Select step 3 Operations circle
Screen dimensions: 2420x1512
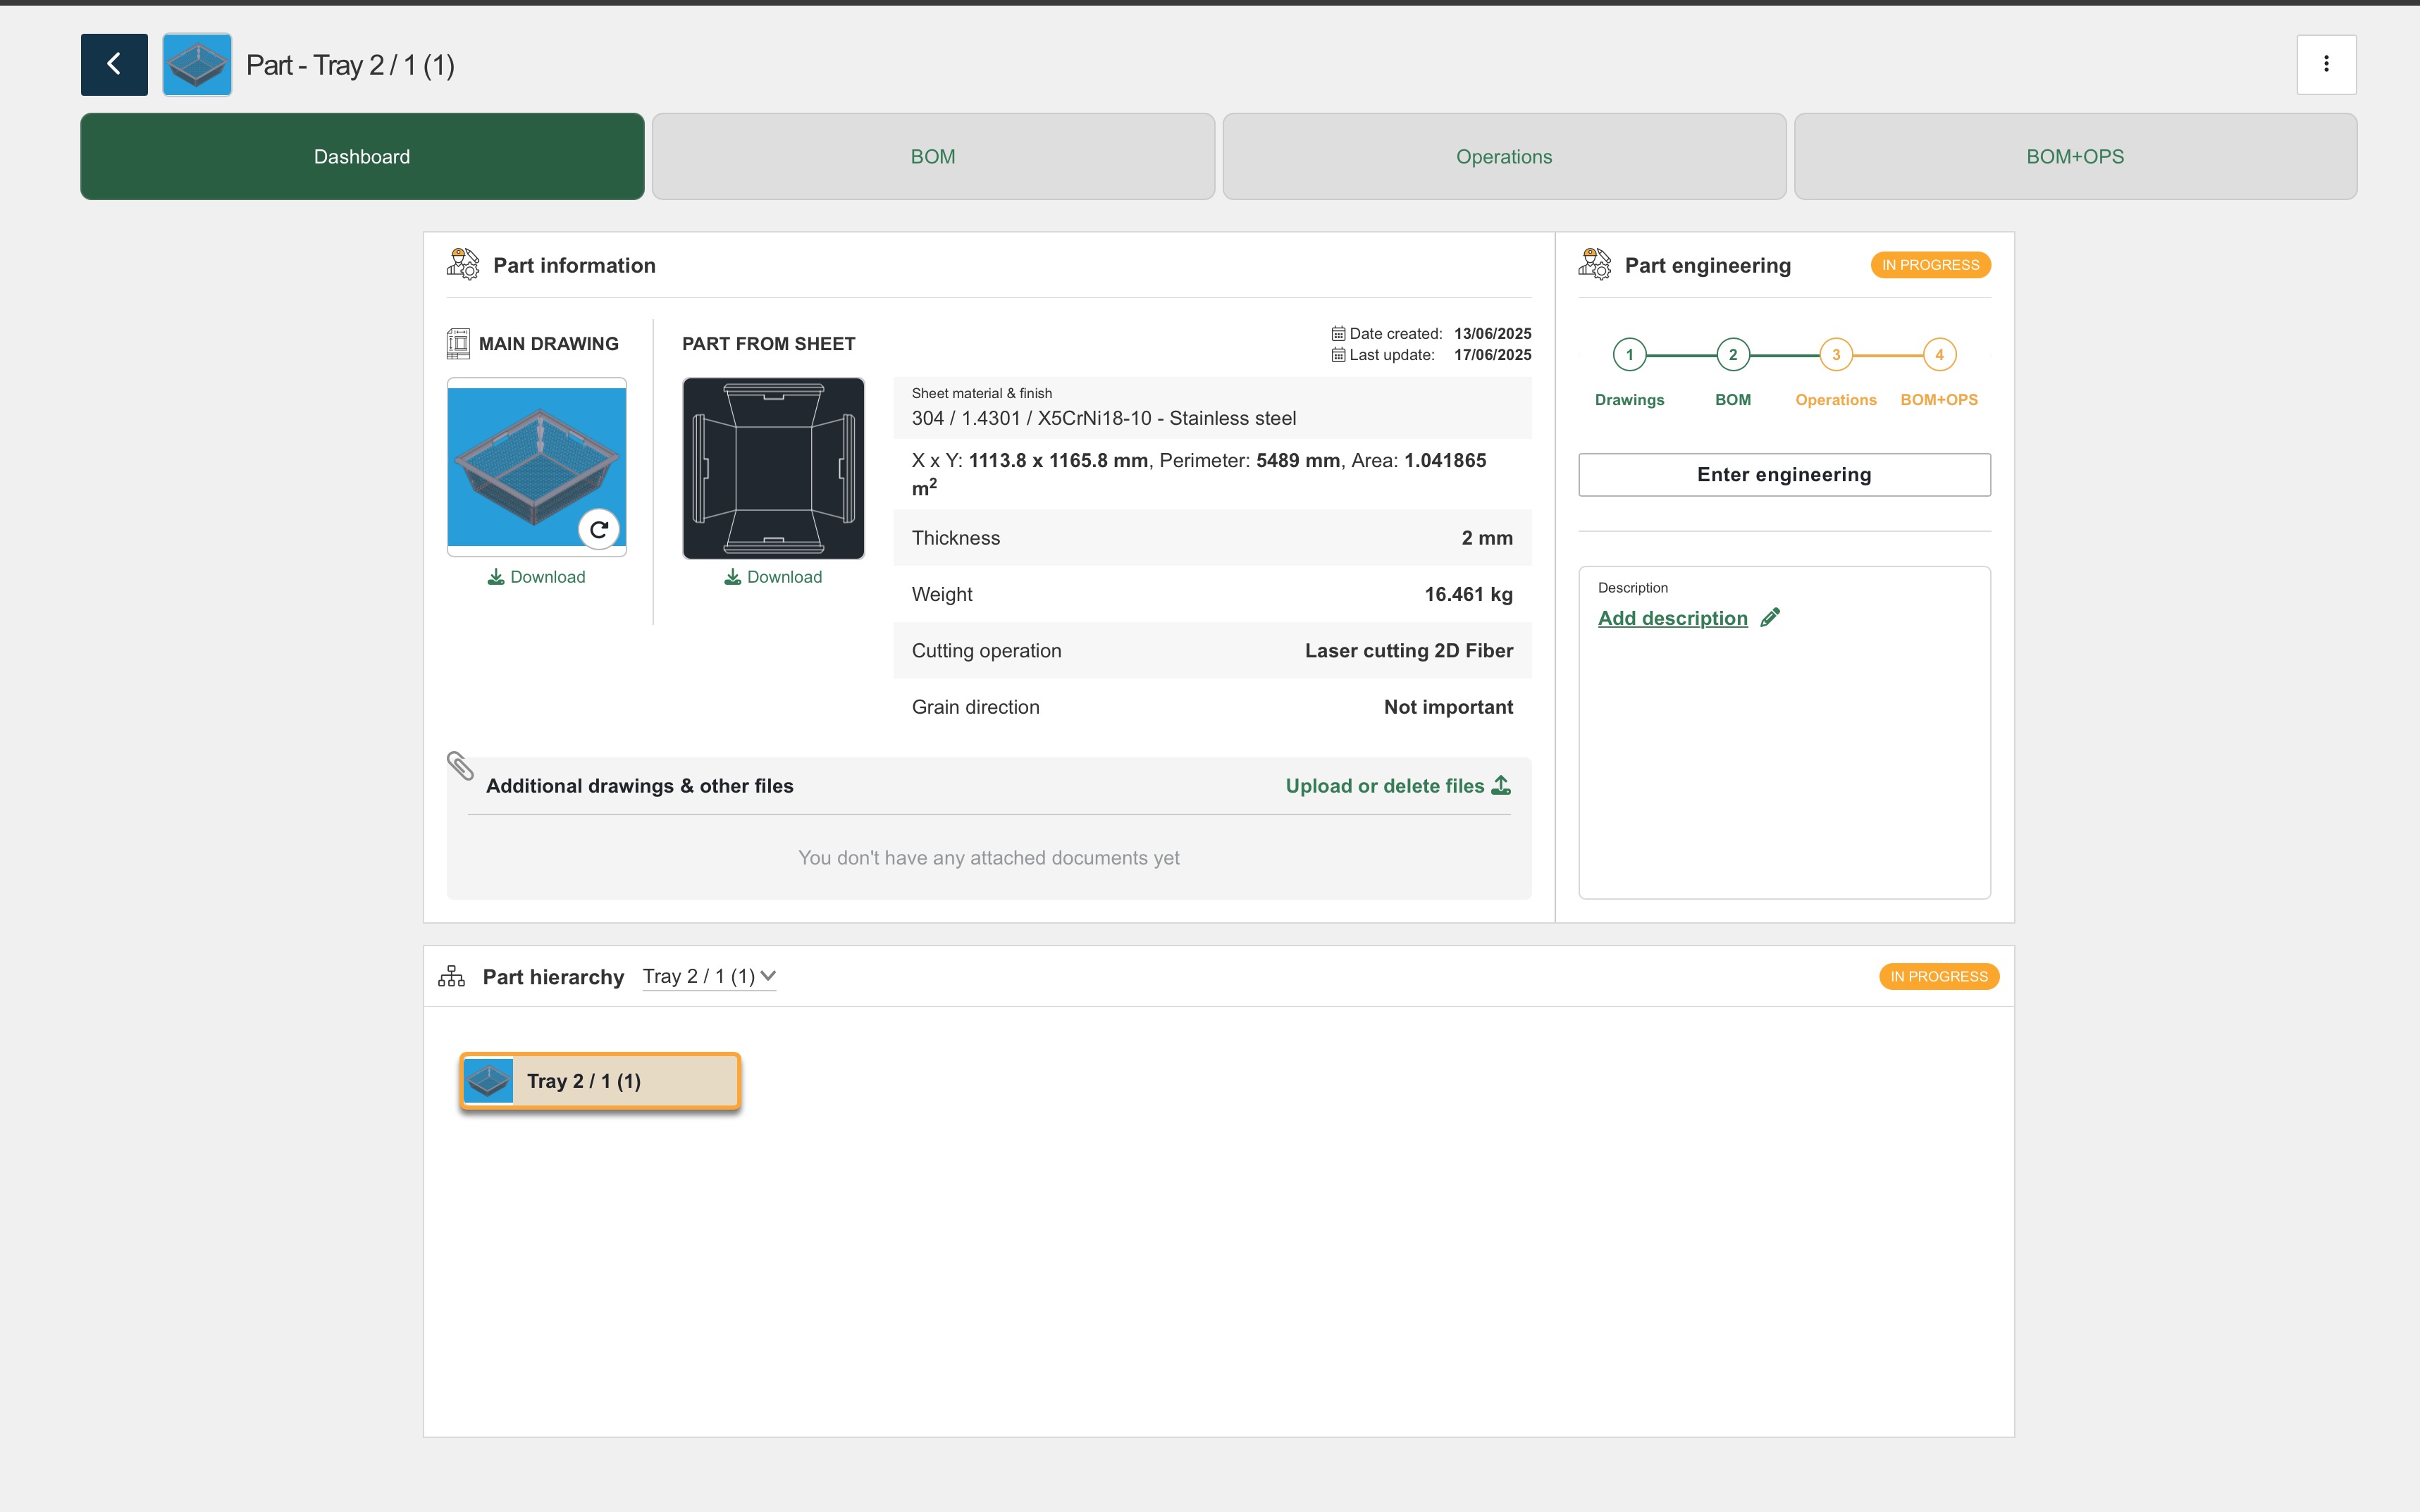pyautogui.click(x=1836, y=355)
